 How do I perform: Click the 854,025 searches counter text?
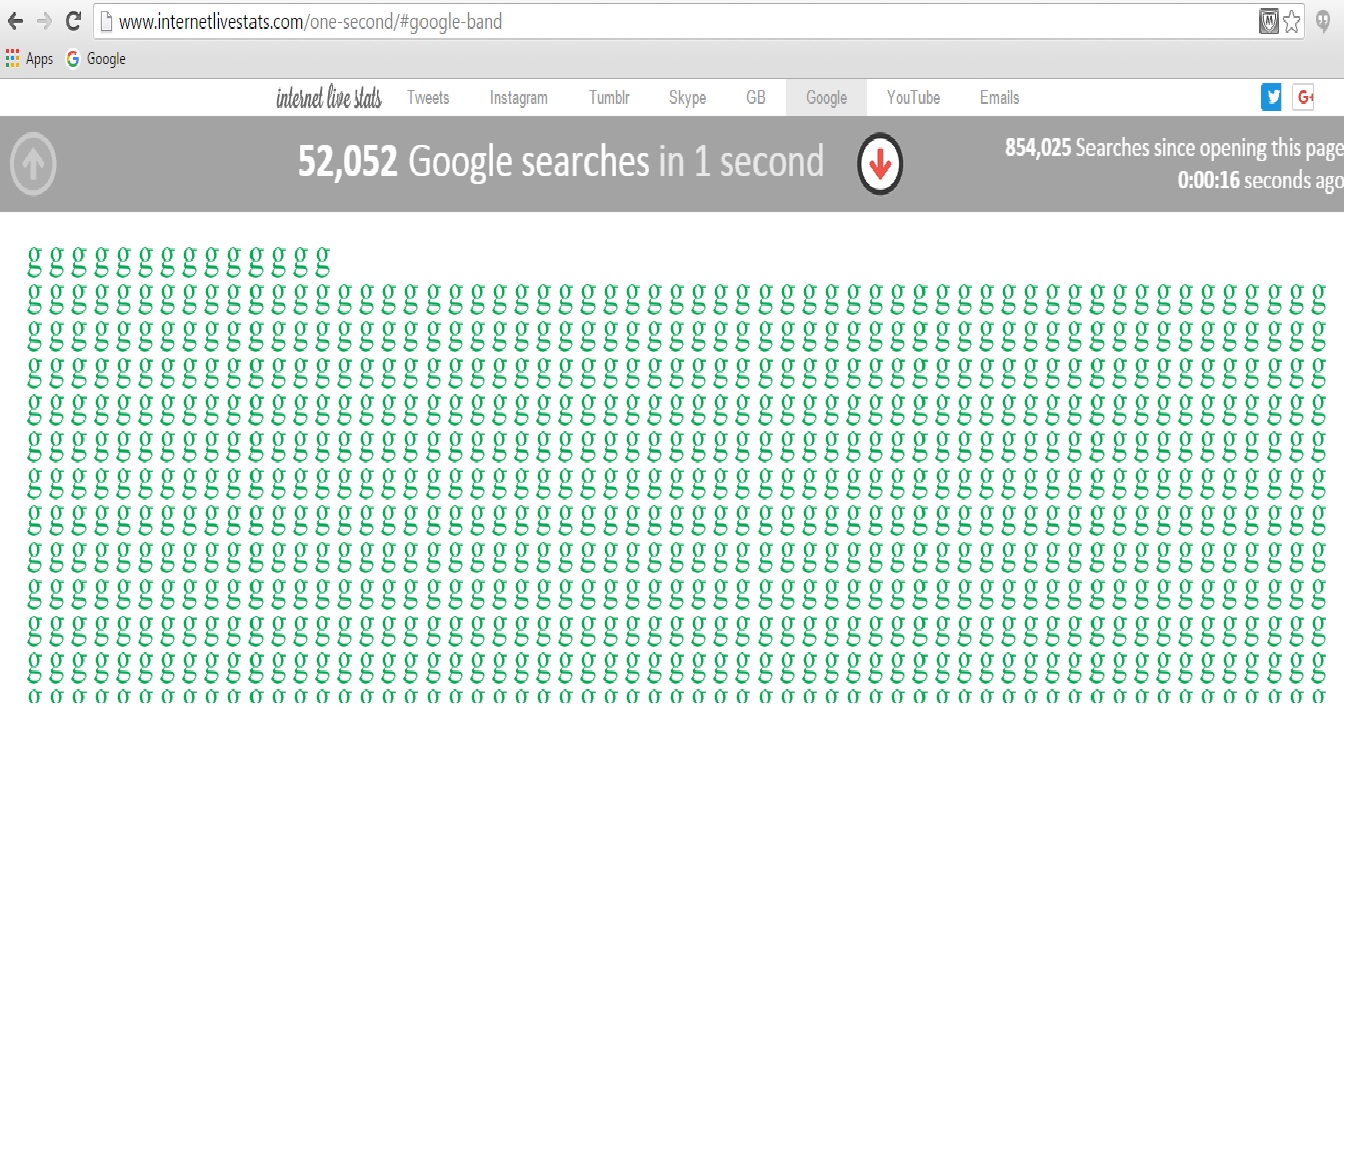pyautogui.click(x=1174, y=148)
